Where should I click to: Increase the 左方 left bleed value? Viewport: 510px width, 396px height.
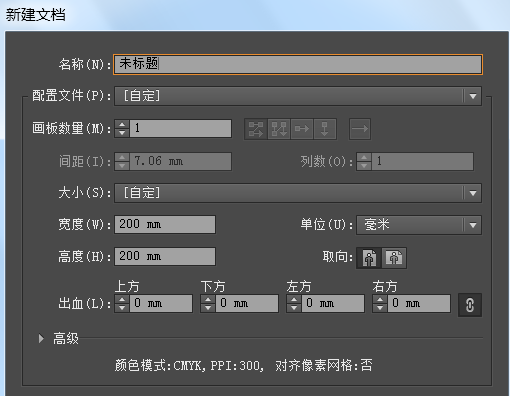[x=294, y=299]
